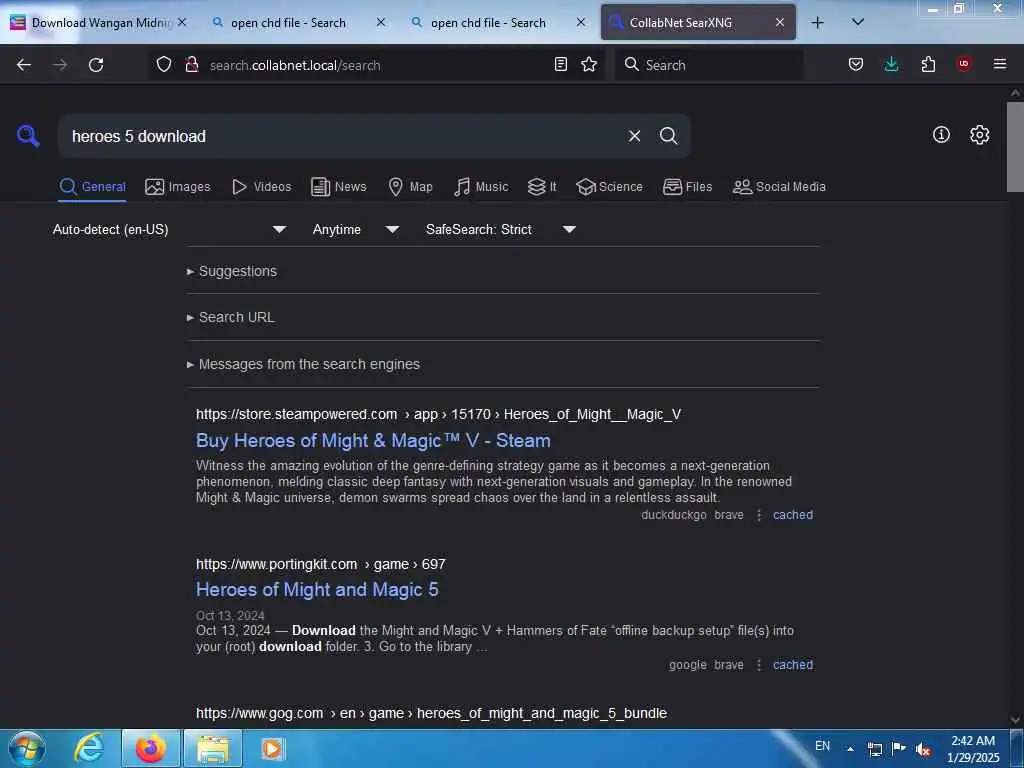Open a new browser tab
The height and width of the screenshot is (768, 1024).
coord(817,23)
